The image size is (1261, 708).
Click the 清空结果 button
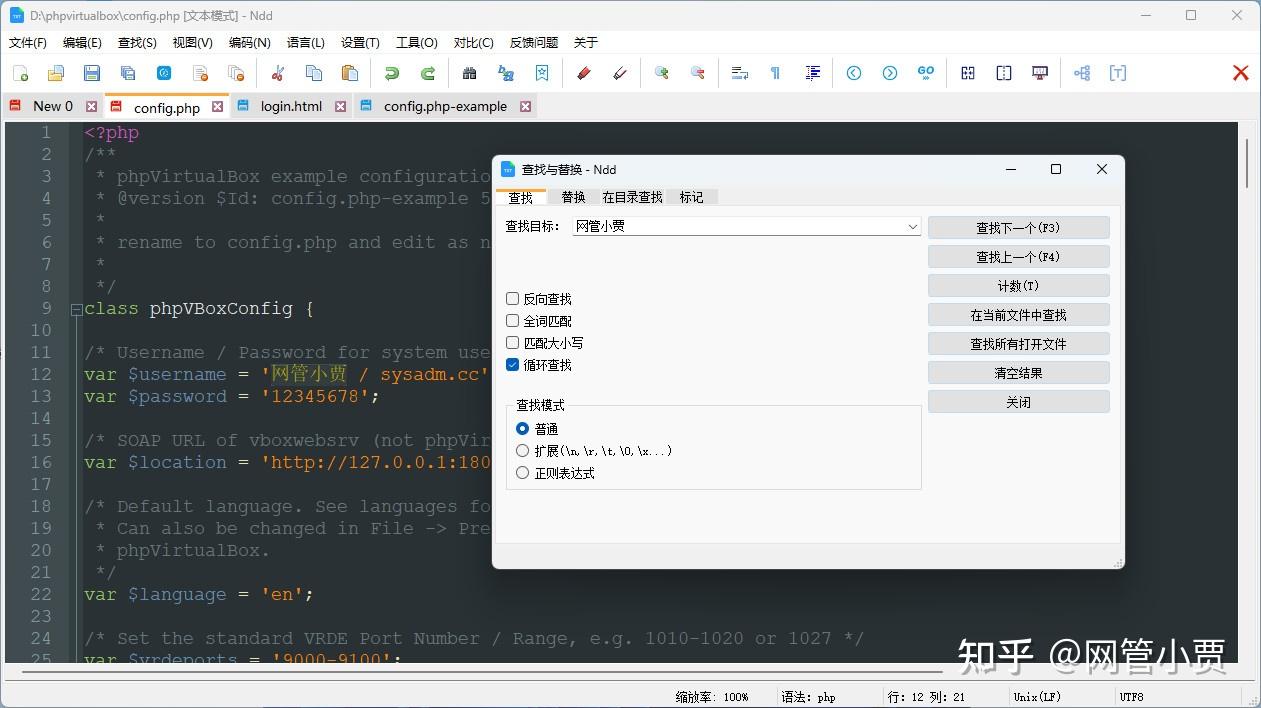[1017, 372]
